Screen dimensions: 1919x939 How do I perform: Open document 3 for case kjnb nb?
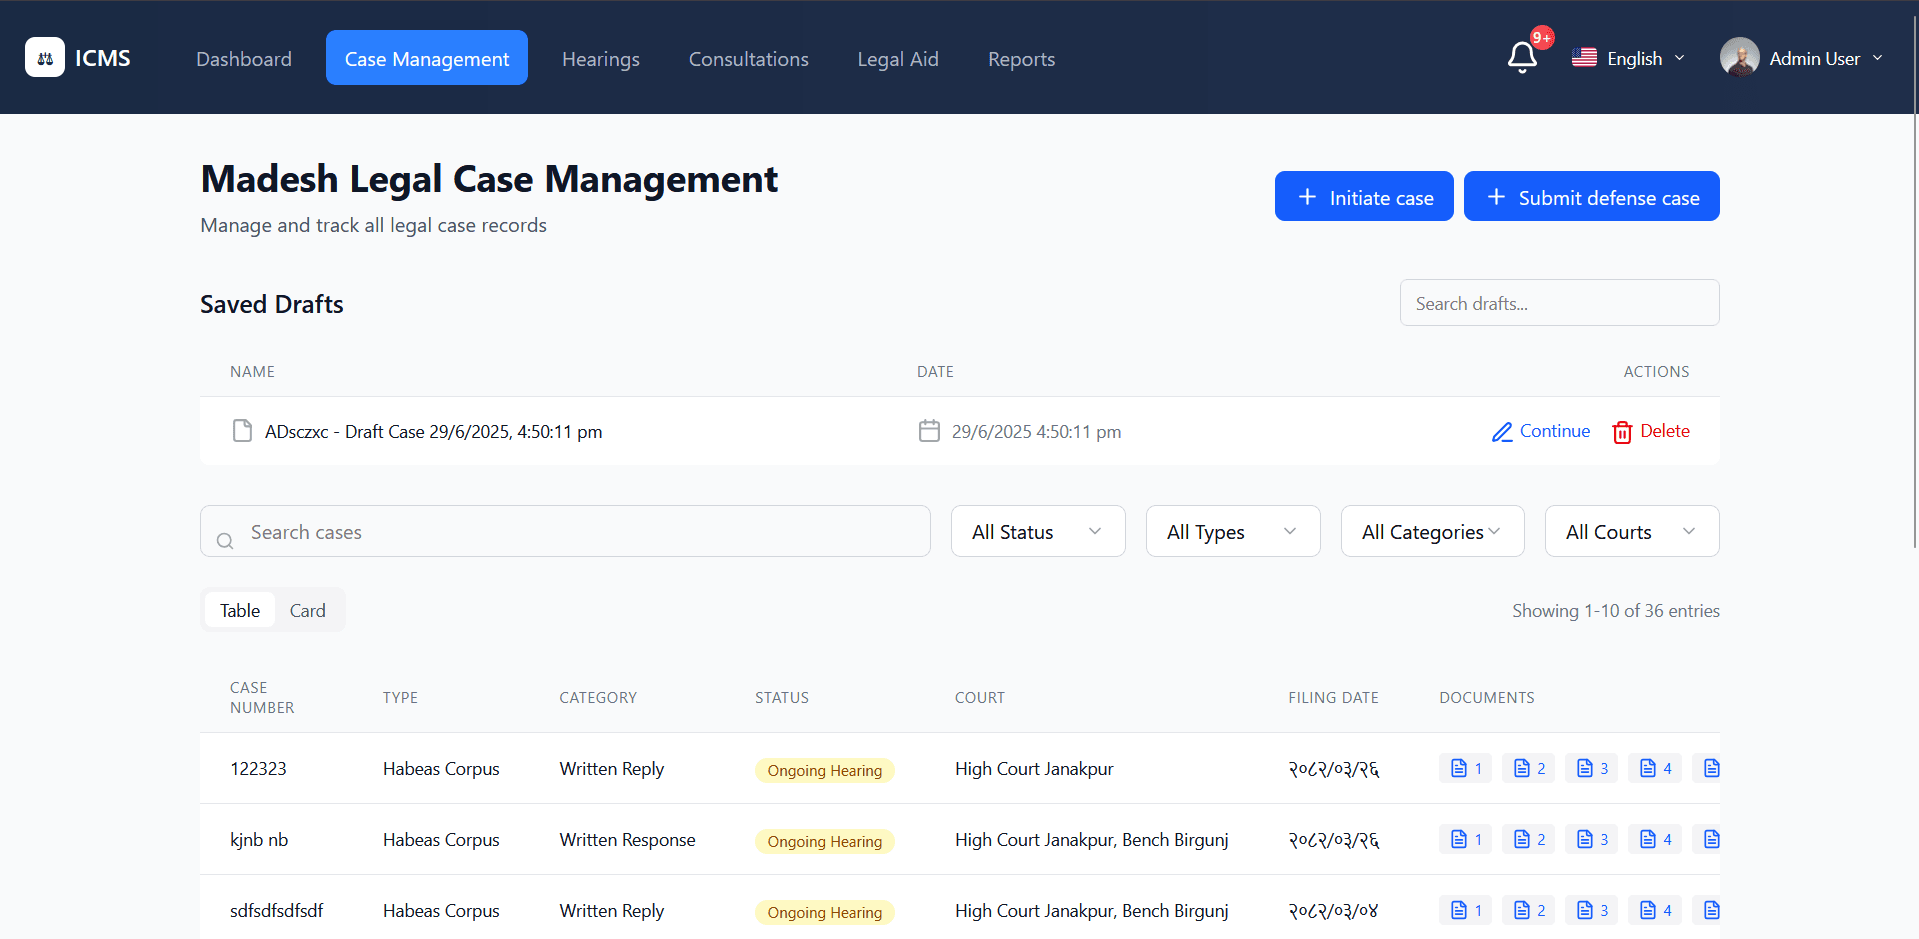pos(1591,839)
